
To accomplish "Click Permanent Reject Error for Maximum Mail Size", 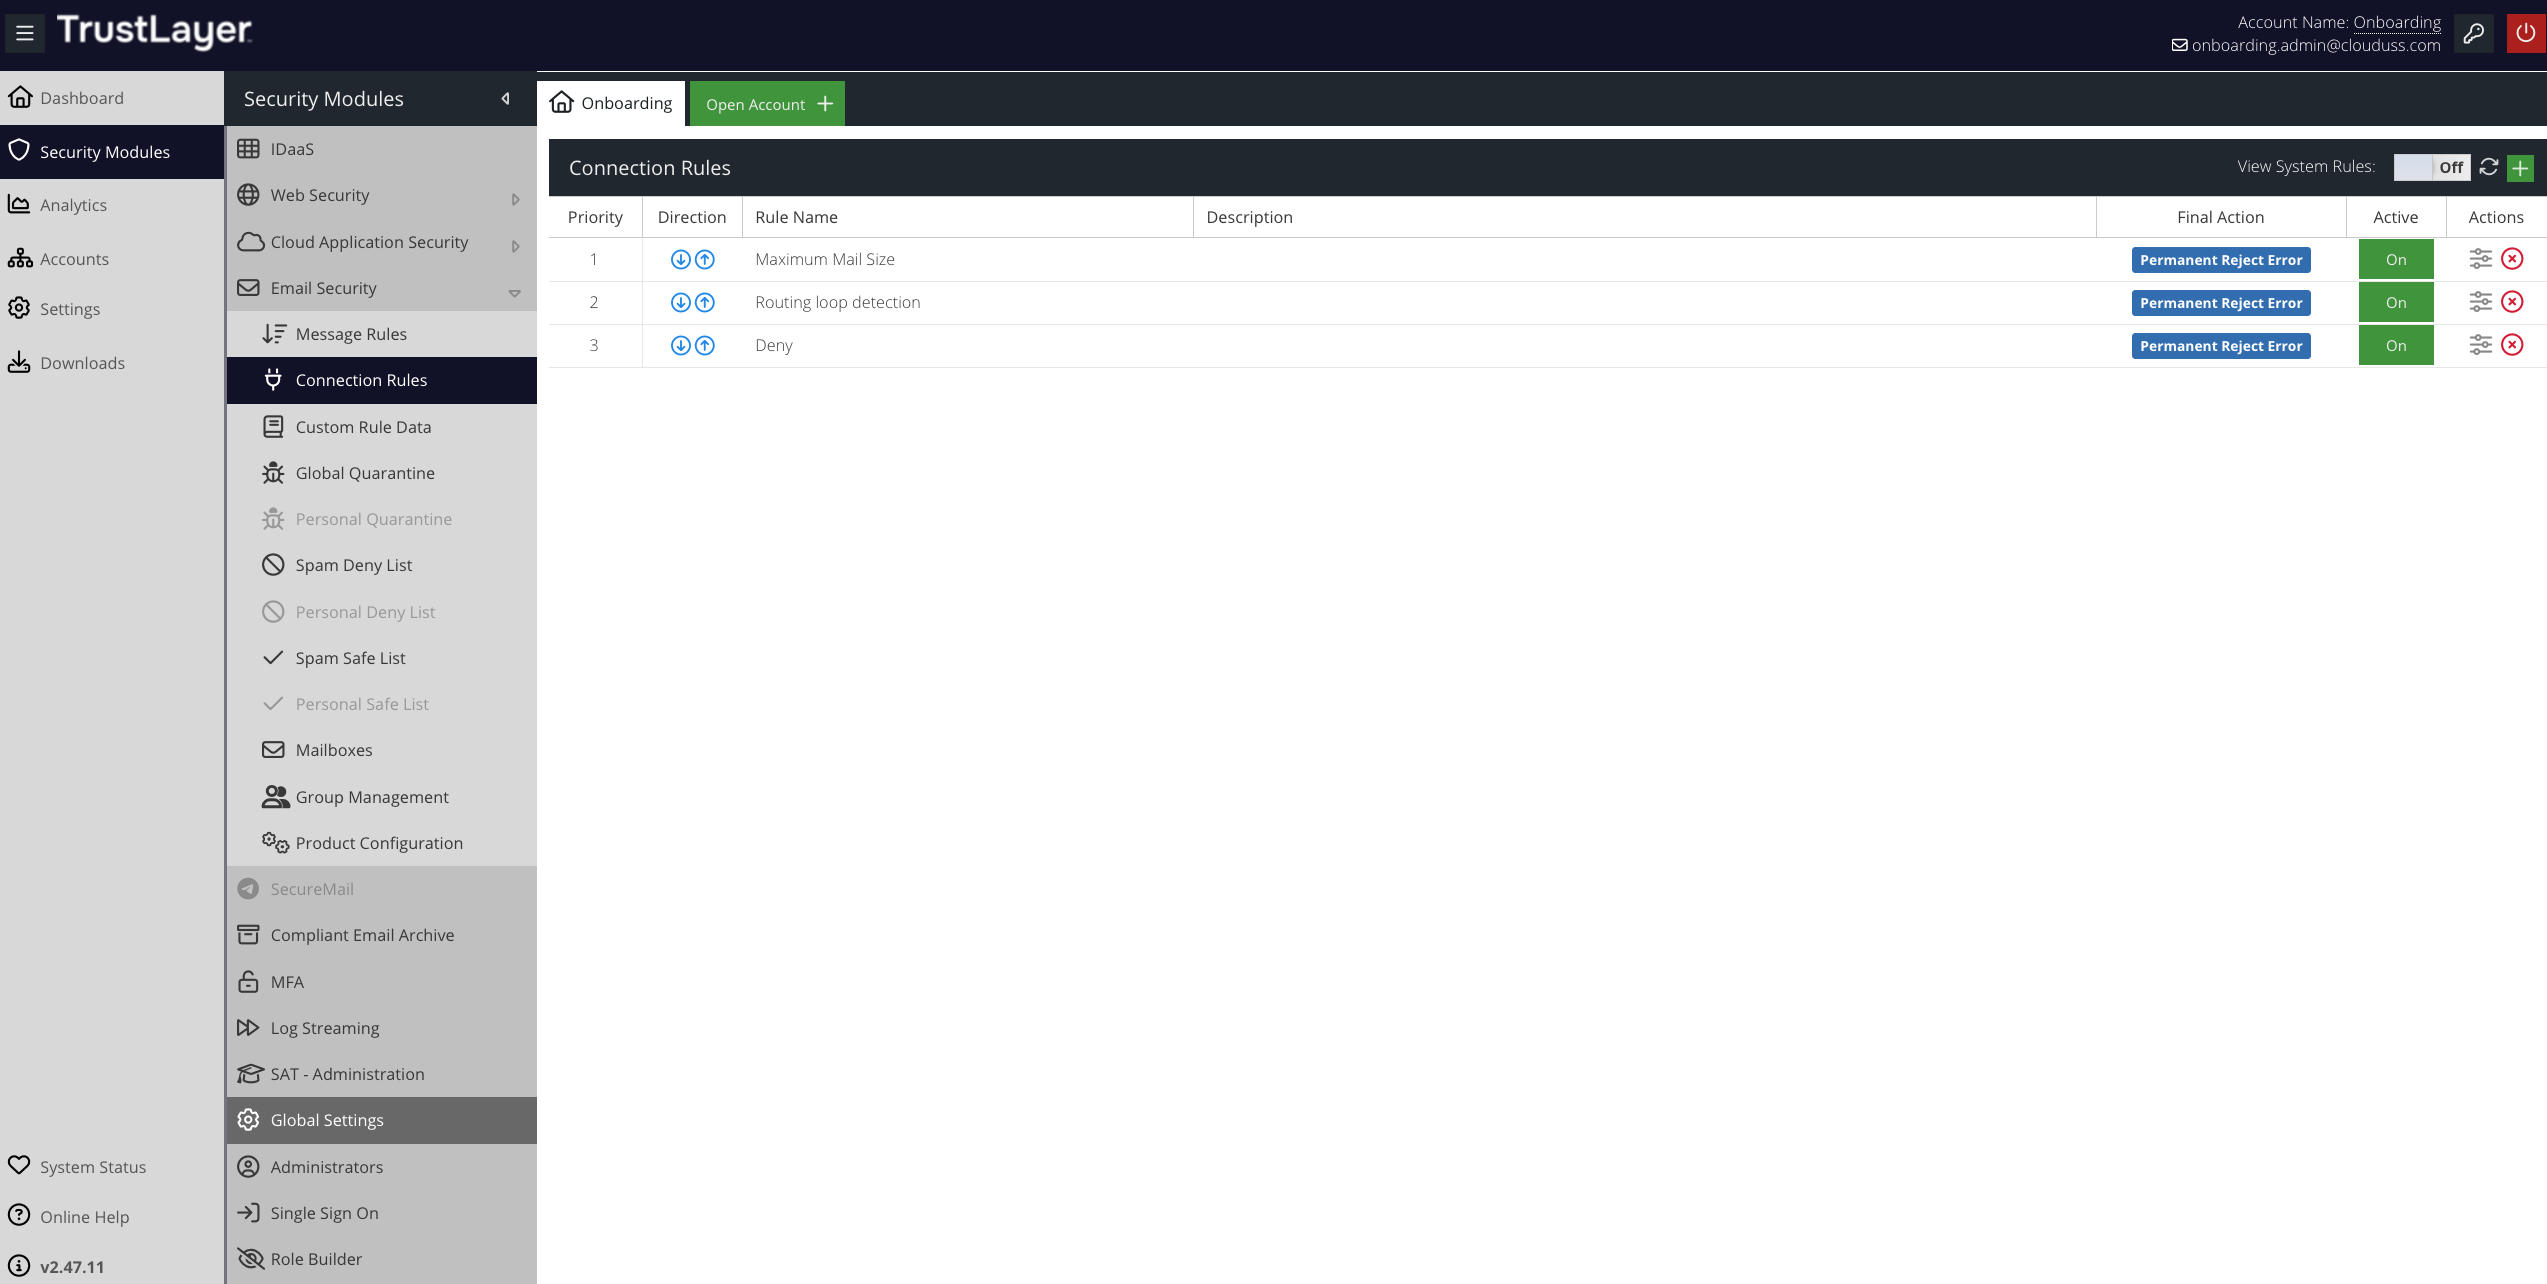I will [x=2220, y=260].
